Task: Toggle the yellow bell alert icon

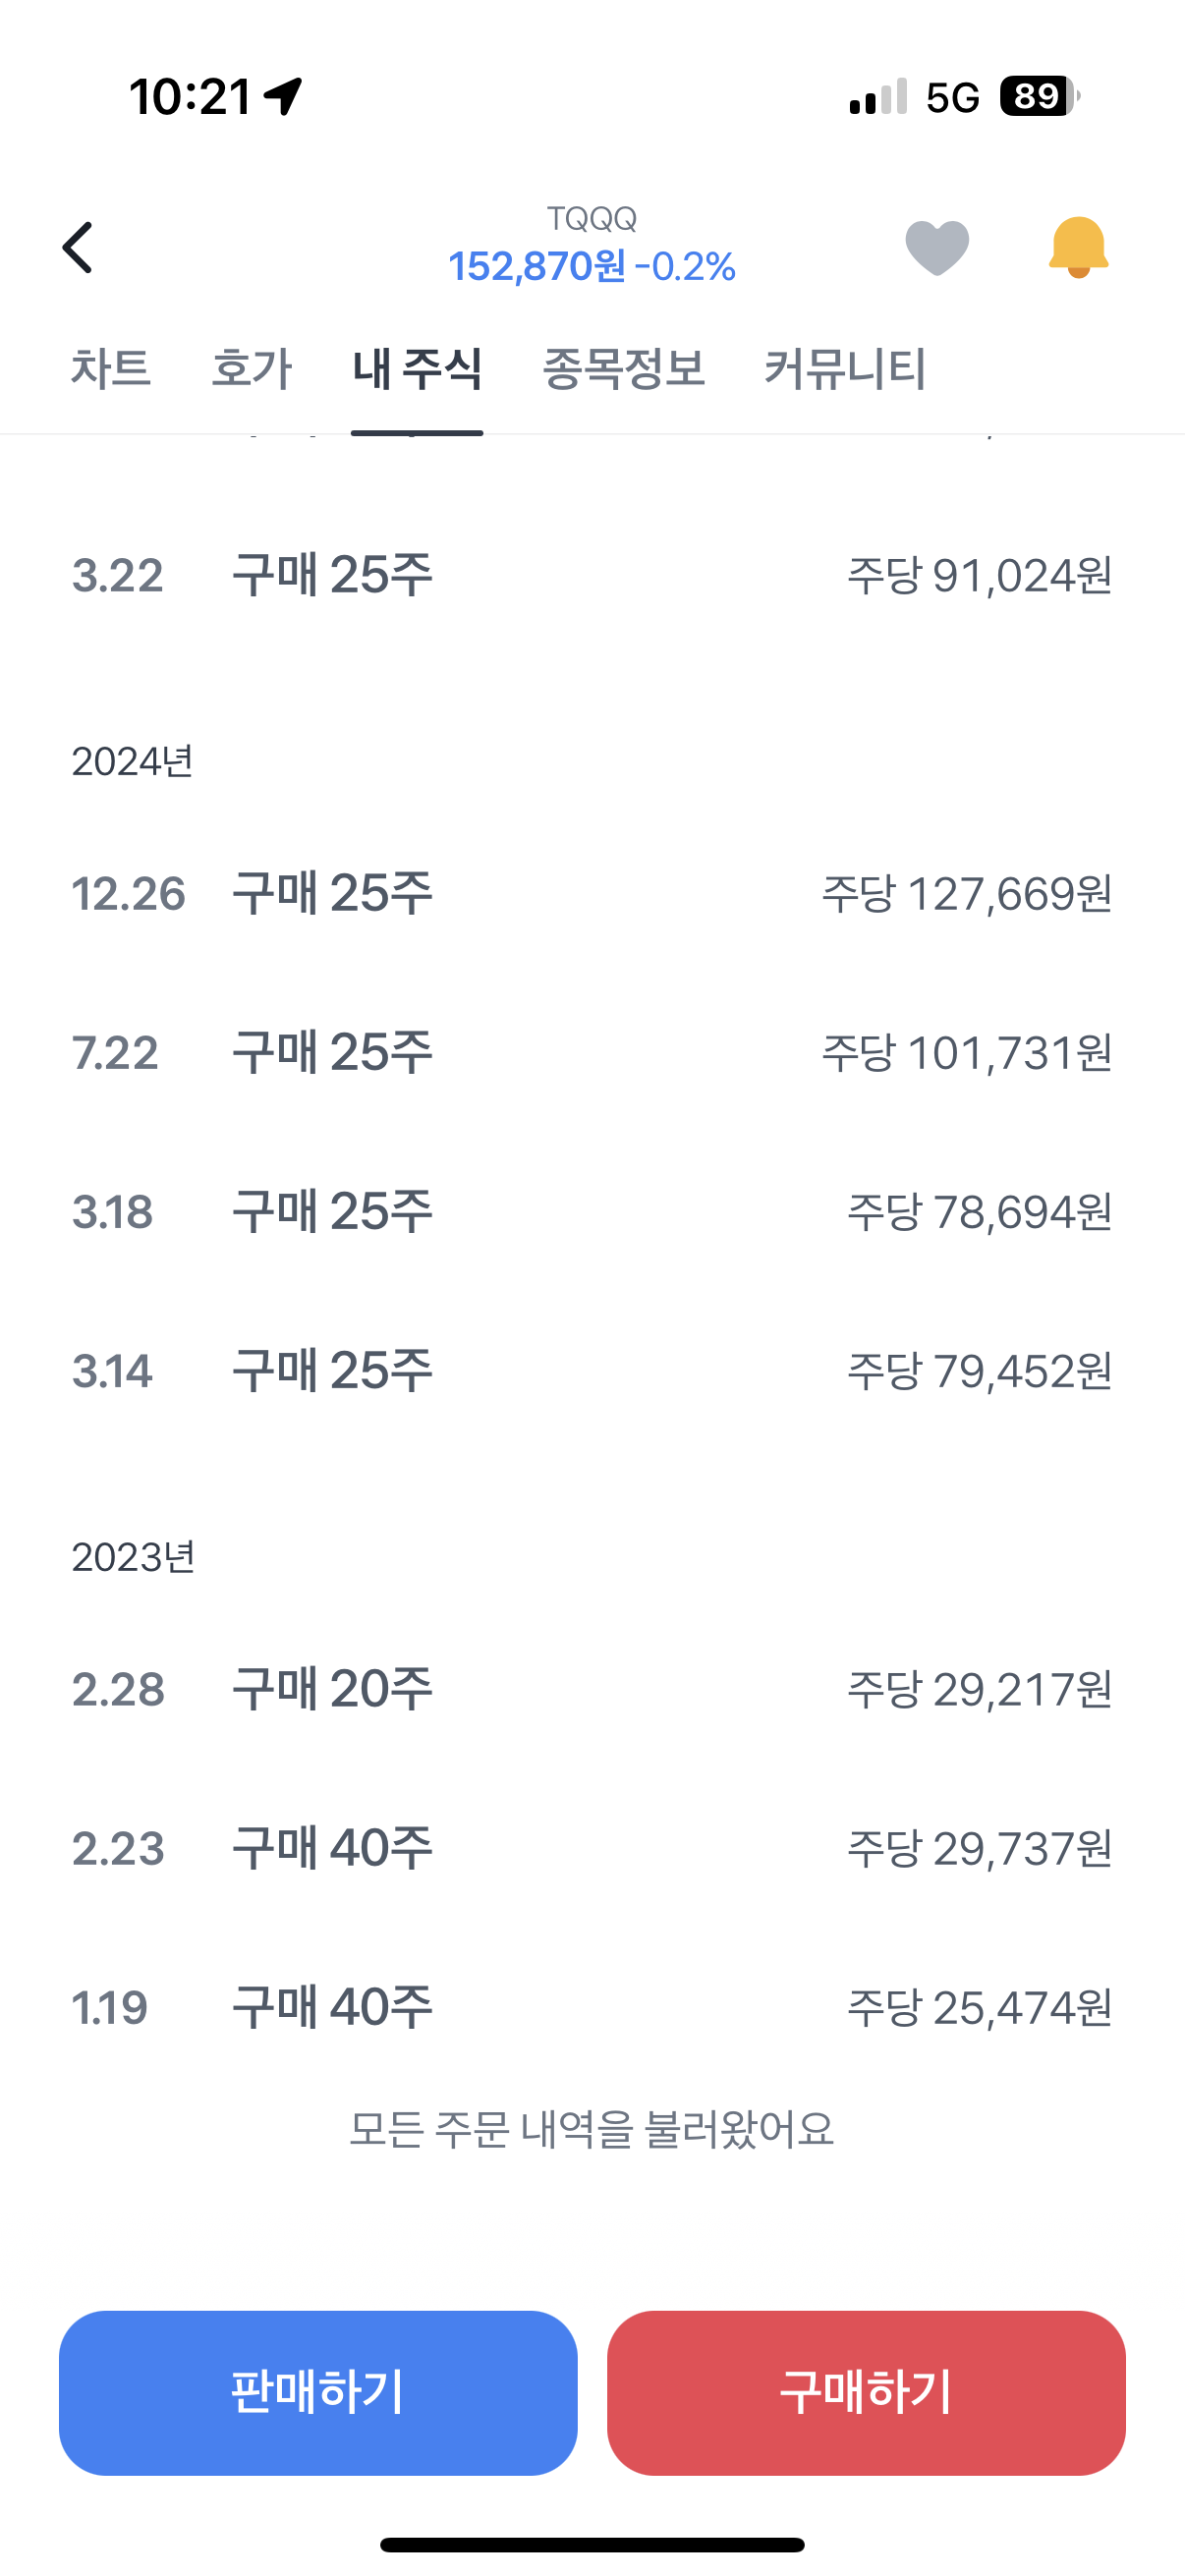Action: 1078,246
